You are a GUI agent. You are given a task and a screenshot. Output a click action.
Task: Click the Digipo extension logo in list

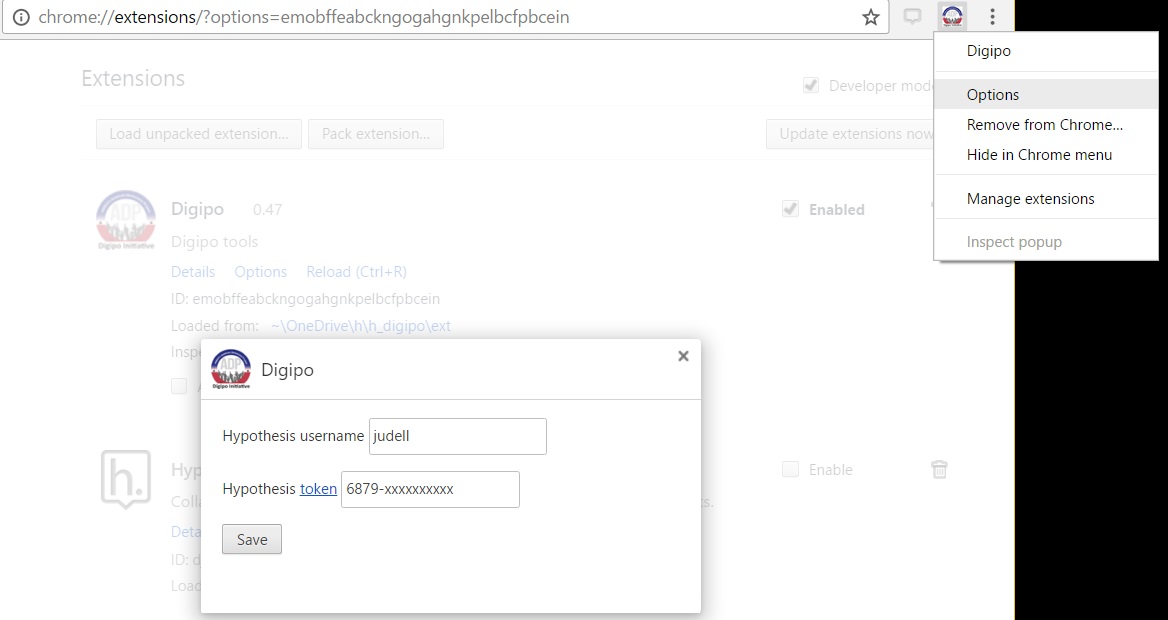pos(126,221)
